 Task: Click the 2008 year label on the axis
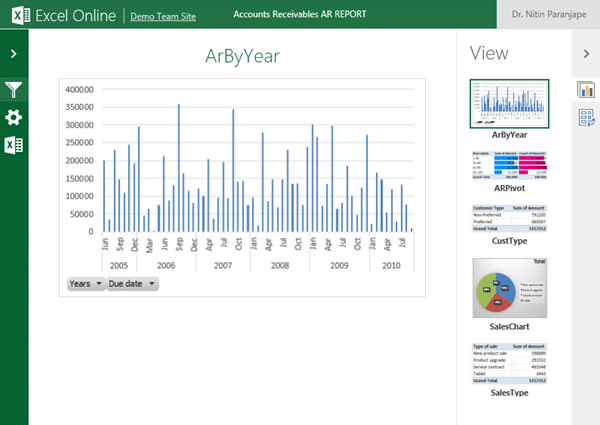coord(280,265)
